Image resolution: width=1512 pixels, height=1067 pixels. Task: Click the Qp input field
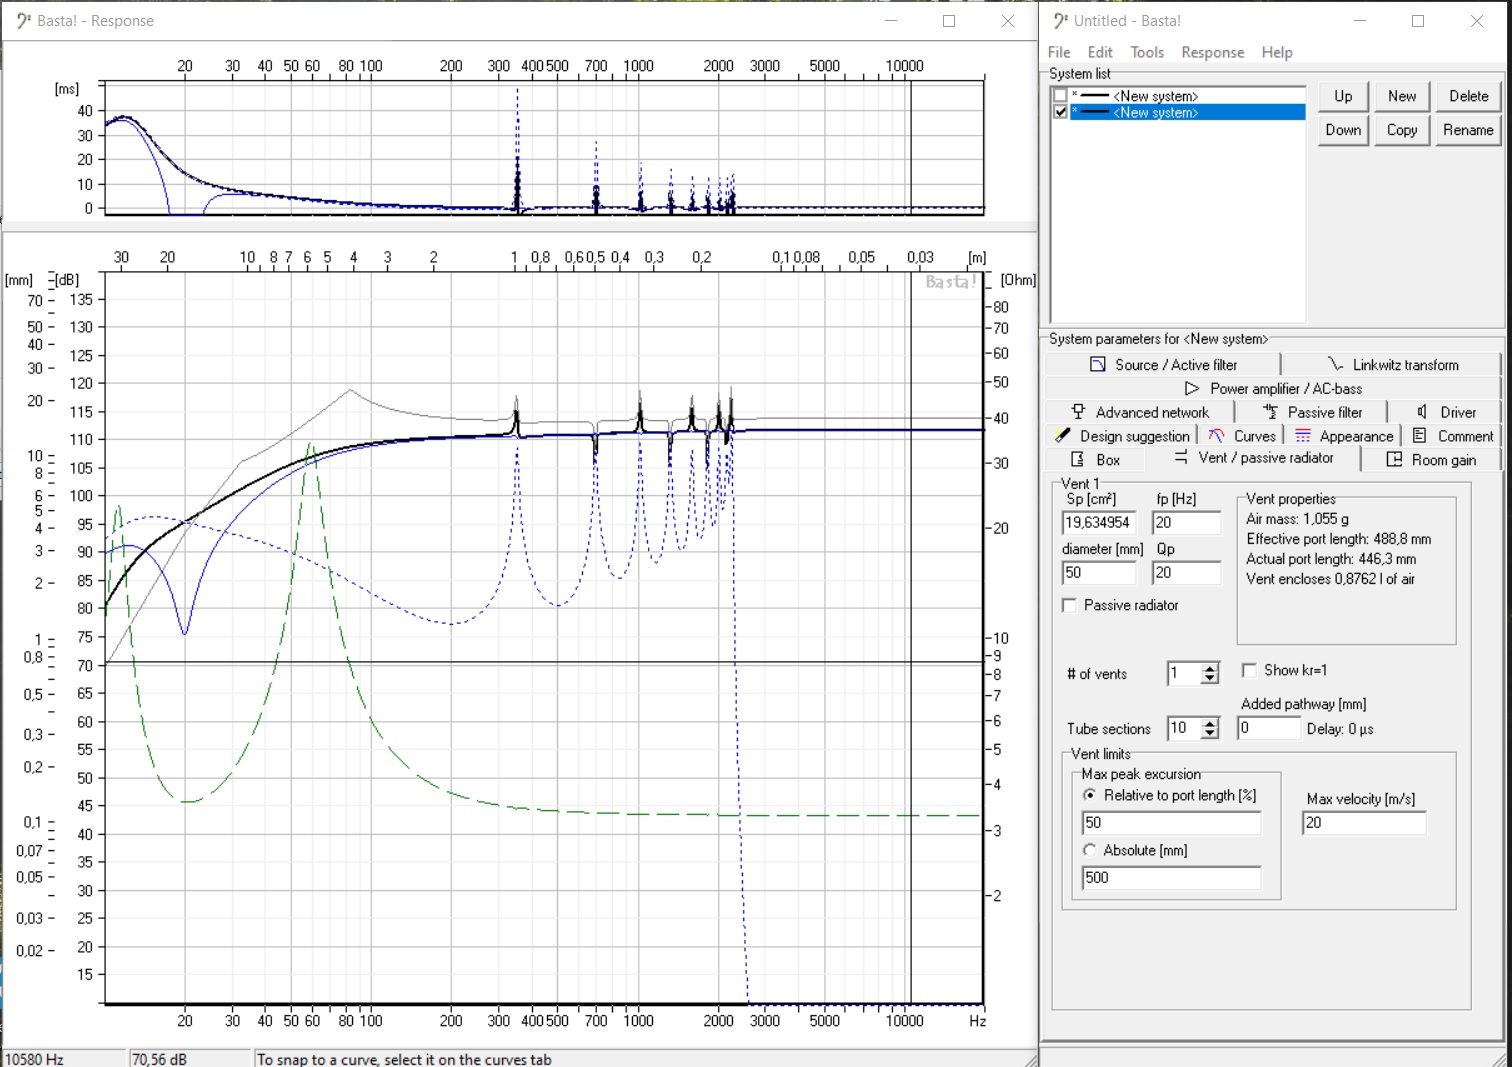coord(1187,572)
